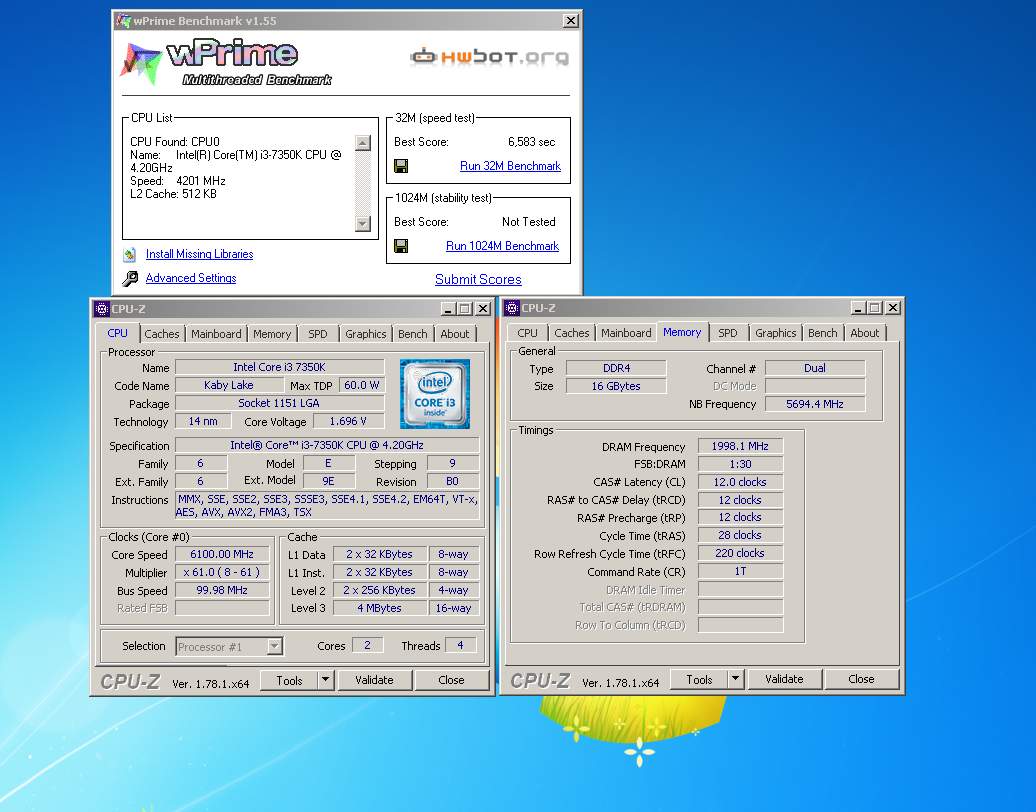The width and height of the screenshot is (1036, 812).
Task: Switch to Caches tab in left CPU-Z window
Action: [162, 334]
